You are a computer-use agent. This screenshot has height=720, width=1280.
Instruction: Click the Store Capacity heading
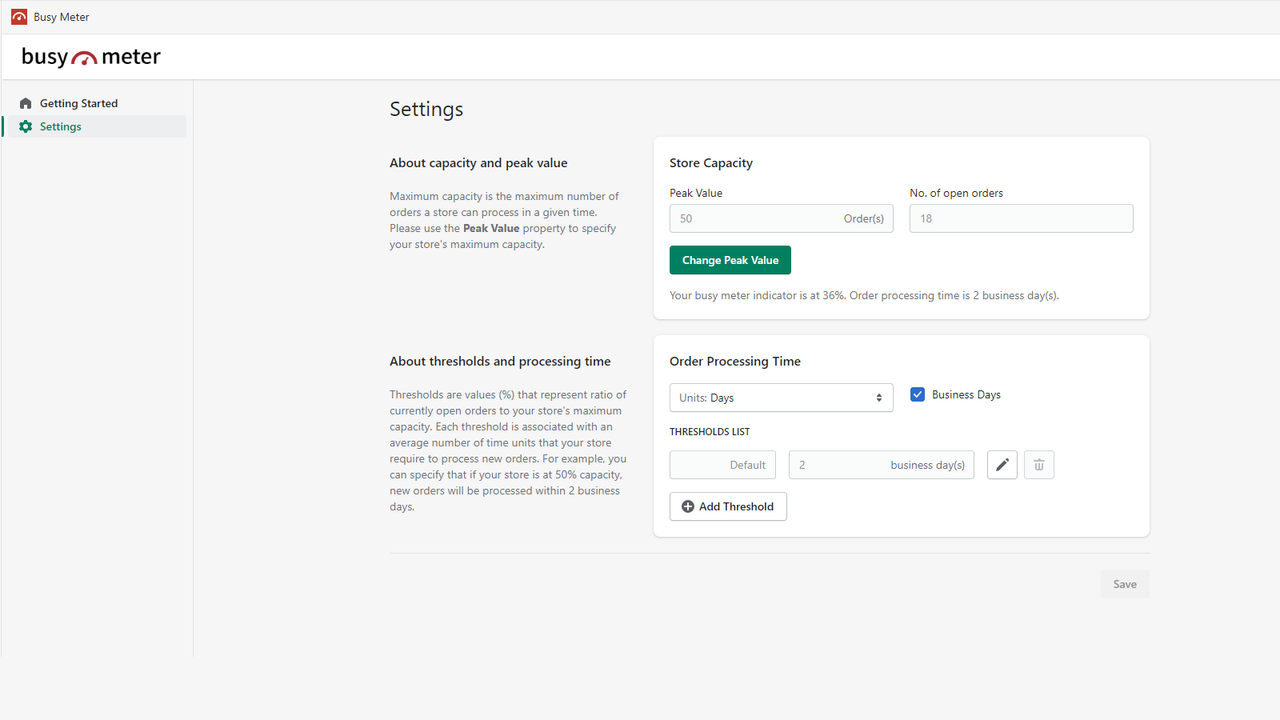pyautogui.click(x=711, y=163)
